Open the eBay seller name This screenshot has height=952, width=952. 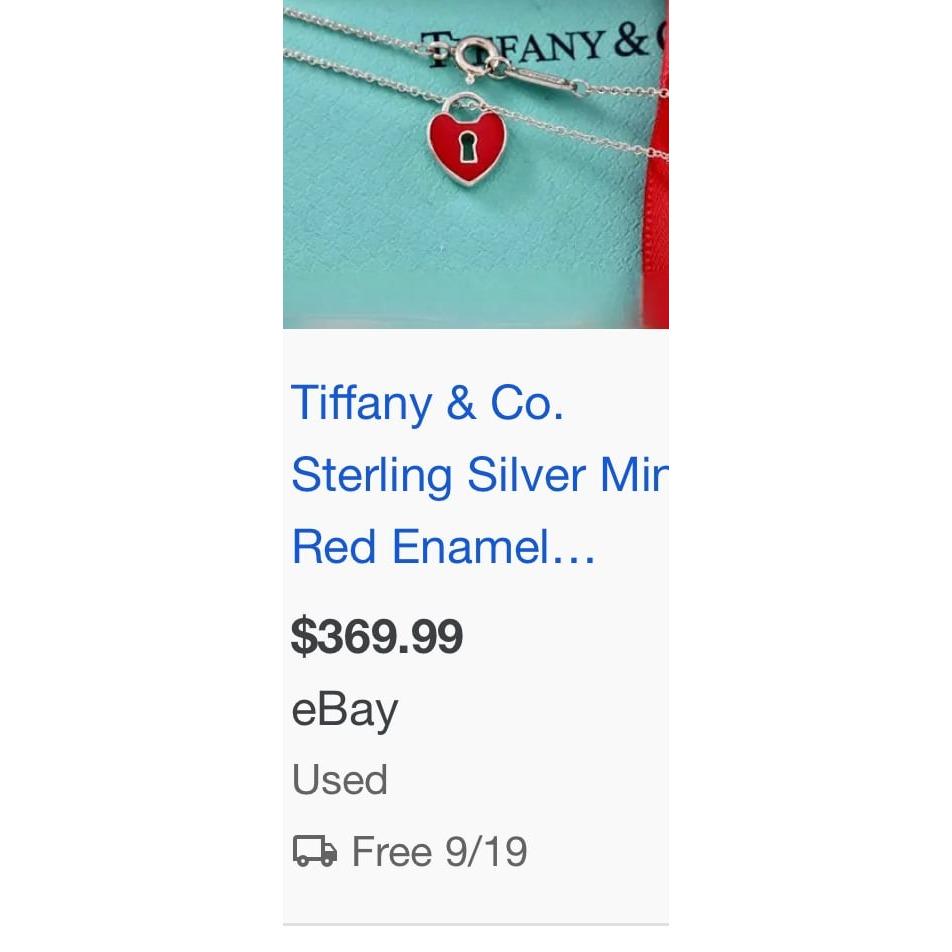point(344,710)
